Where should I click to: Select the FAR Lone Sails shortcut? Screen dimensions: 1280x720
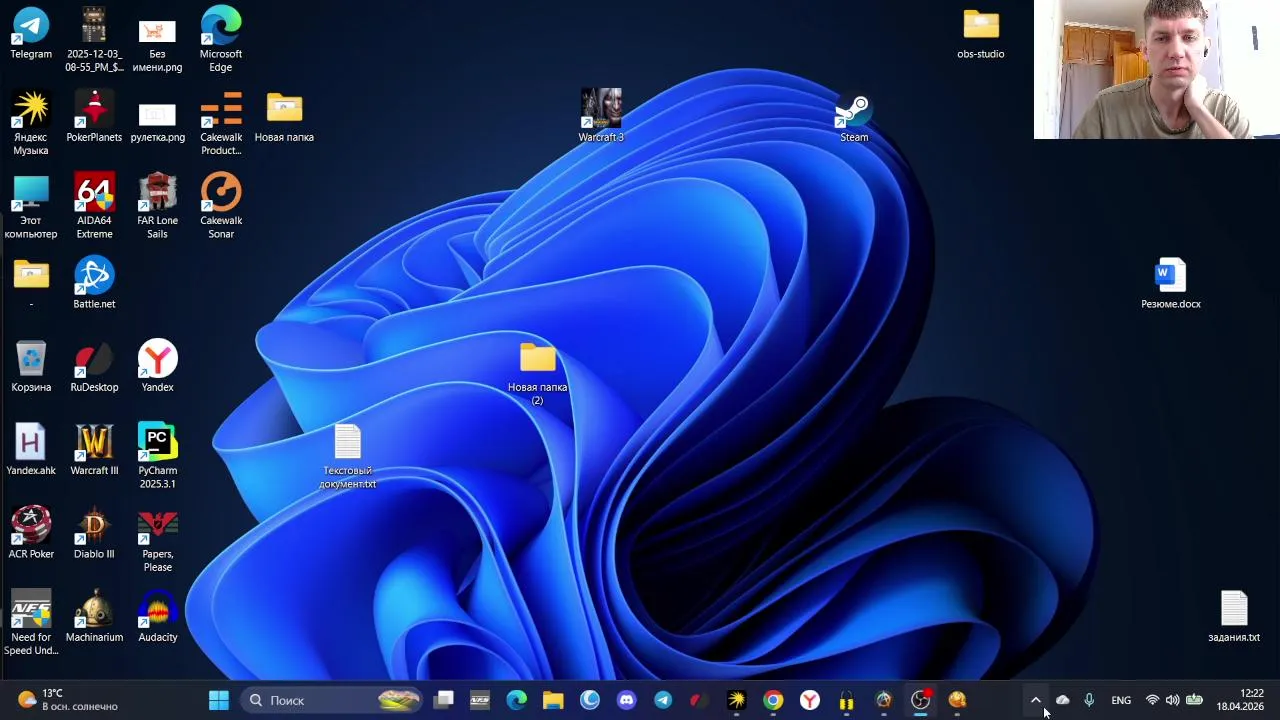pyautogui.click(x=157, y=207)
